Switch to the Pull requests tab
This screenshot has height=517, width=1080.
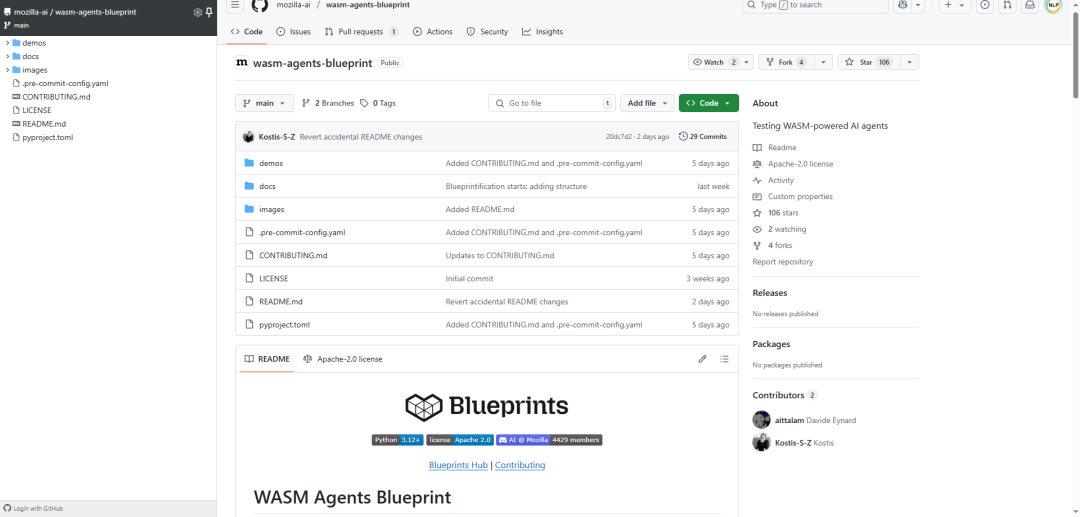(362, 32)
